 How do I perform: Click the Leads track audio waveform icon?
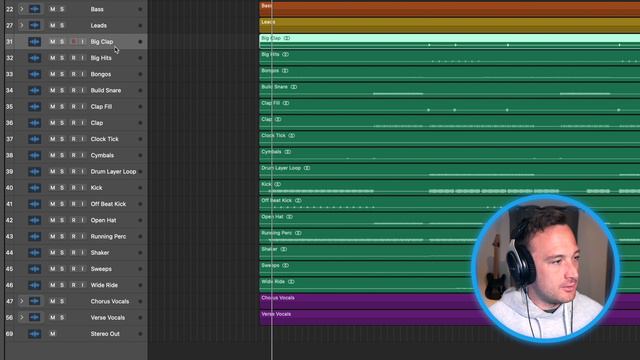click(x=35, y=25)
